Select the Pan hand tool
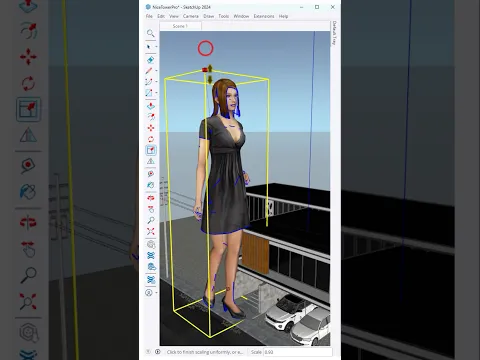Screen dimensions: 480x360 pyautogui.click(x=151, y=209)
